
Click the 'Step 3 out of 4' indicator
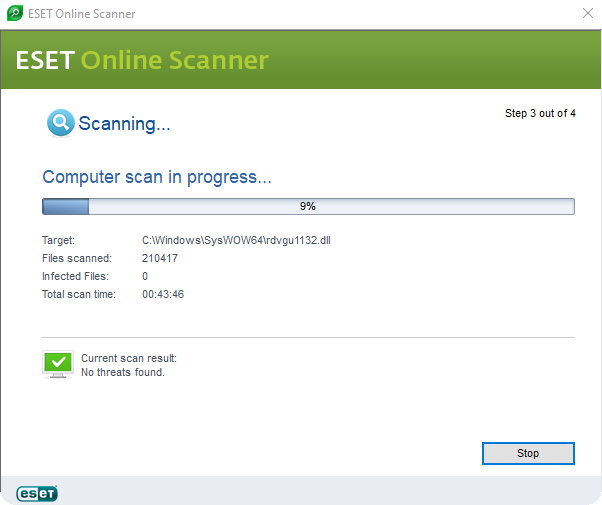(540, 114)
